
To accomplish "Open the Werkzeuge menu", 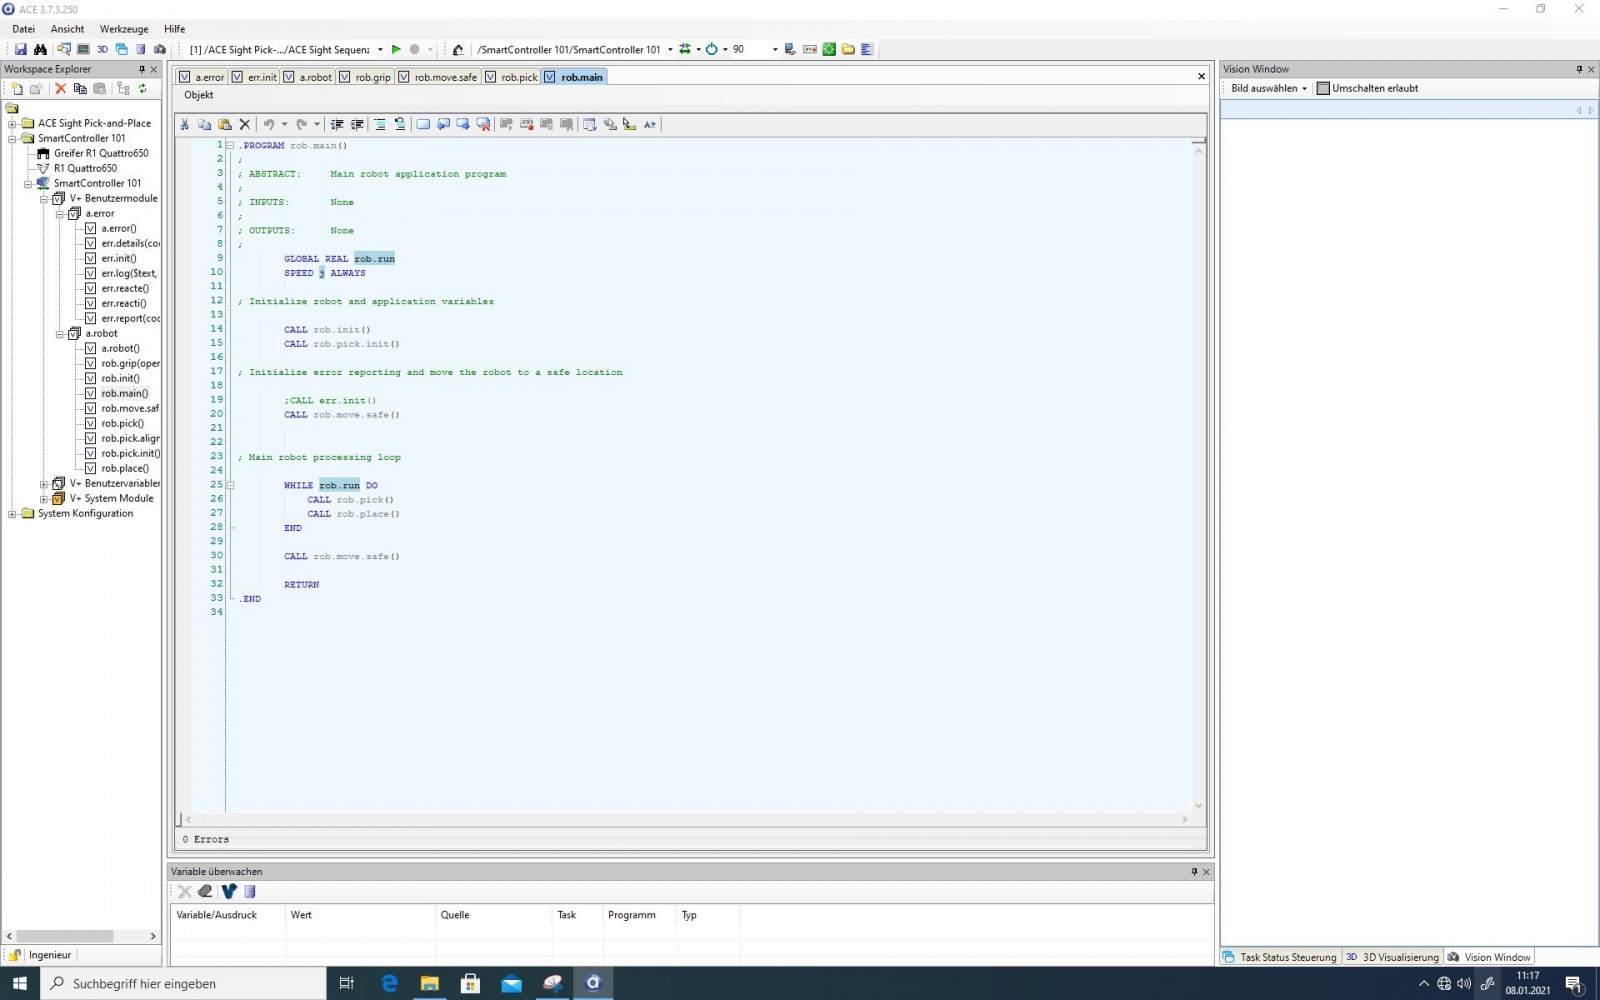I will (124, 29).
